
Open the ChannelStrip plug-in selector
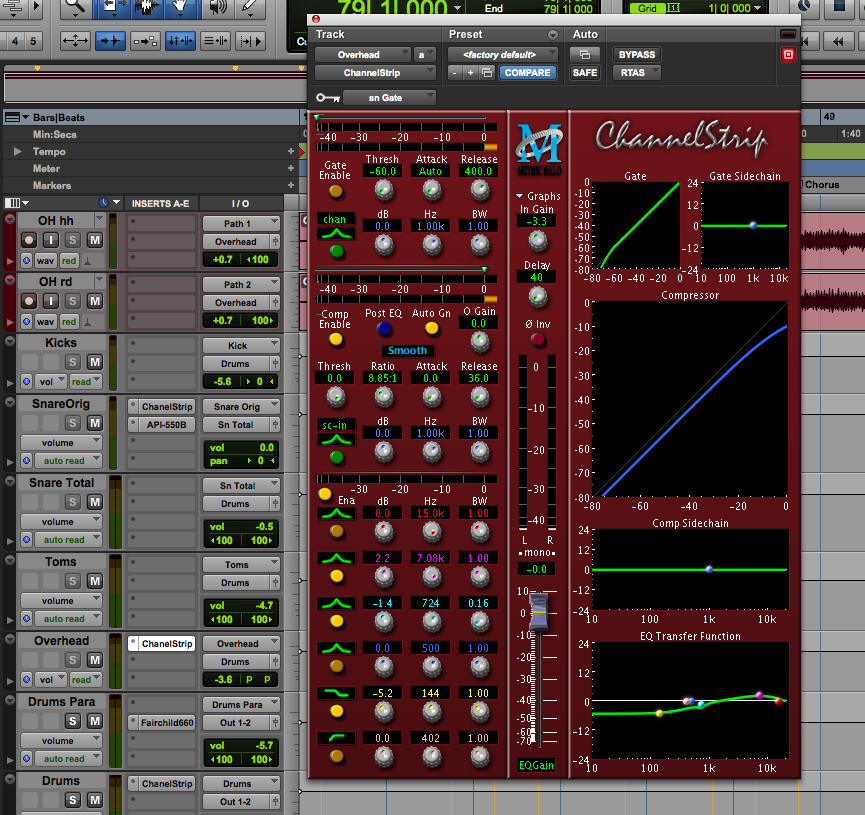pos(376,73)
